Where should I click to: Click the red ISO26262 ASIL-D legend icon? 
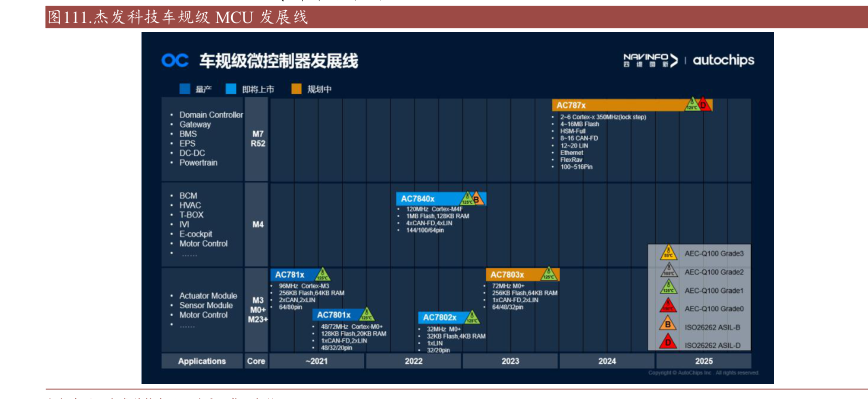pyautogui.click(x=668, y=343)
